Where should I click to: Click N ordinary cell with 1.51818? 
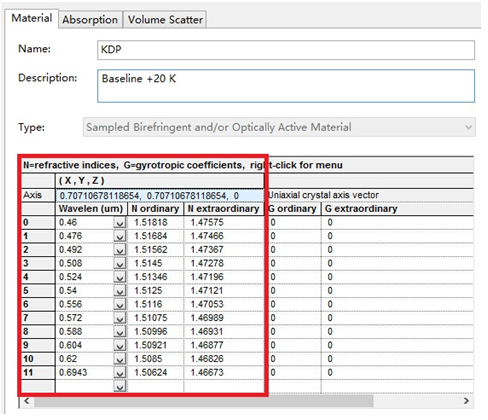(x=155, y=222)
